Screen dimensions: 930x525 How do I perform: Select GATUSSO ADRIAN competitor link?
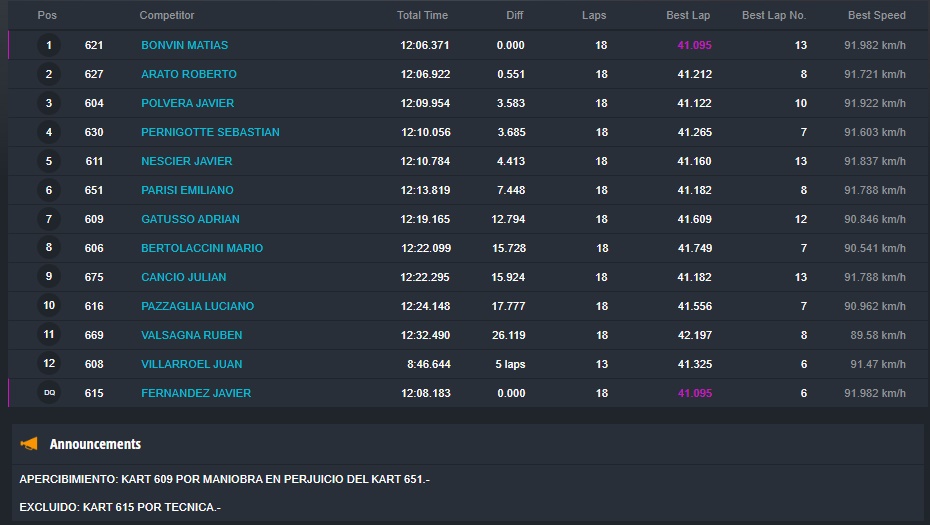[190, 219]
